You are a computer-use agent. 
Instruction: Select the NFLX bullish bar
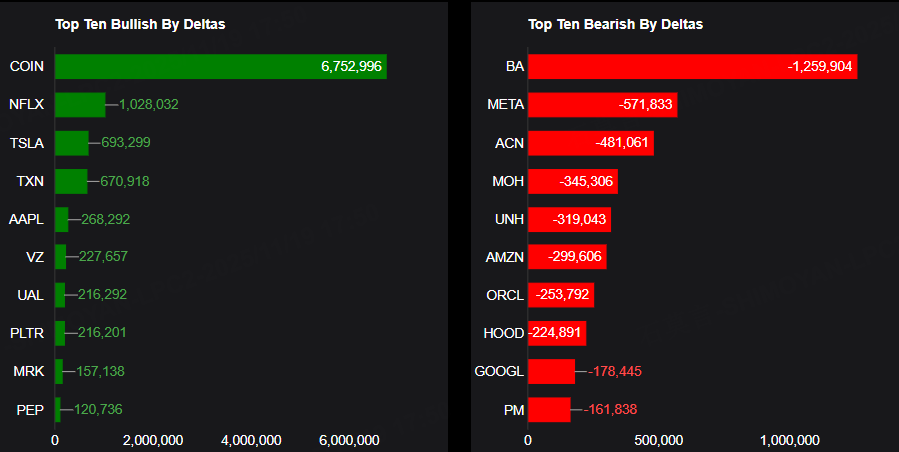tap(80, 104)
